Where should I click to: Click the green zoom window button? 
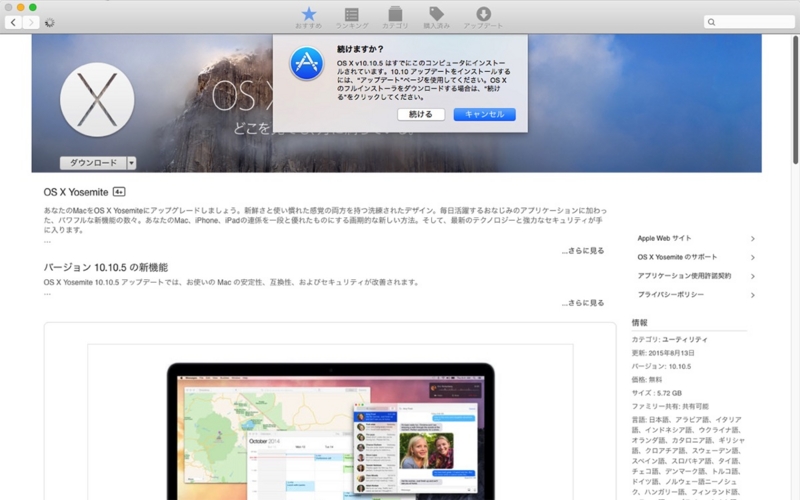click(33, 7)
